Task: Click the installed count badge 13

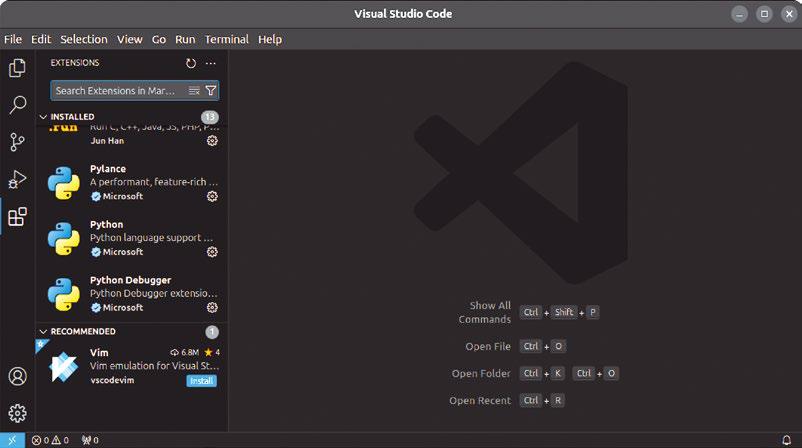Action: pyautogui.click(x=210, y=117)
